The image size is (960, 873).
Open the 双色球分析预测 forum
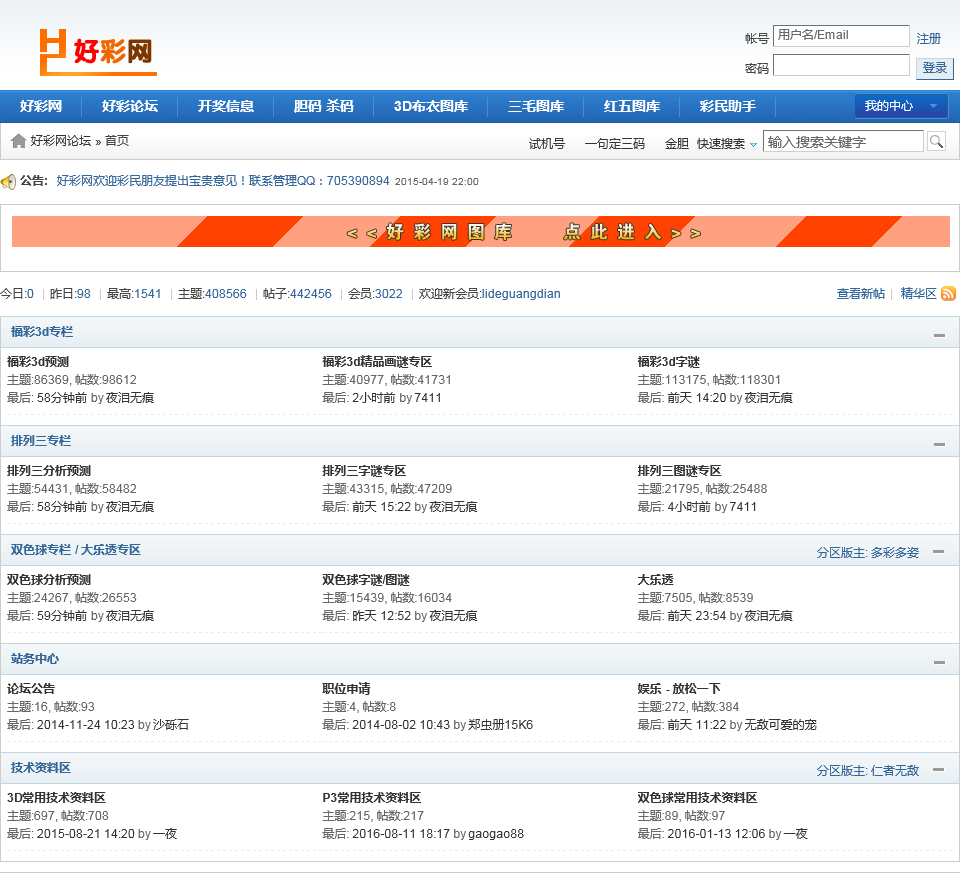[49, 580]
